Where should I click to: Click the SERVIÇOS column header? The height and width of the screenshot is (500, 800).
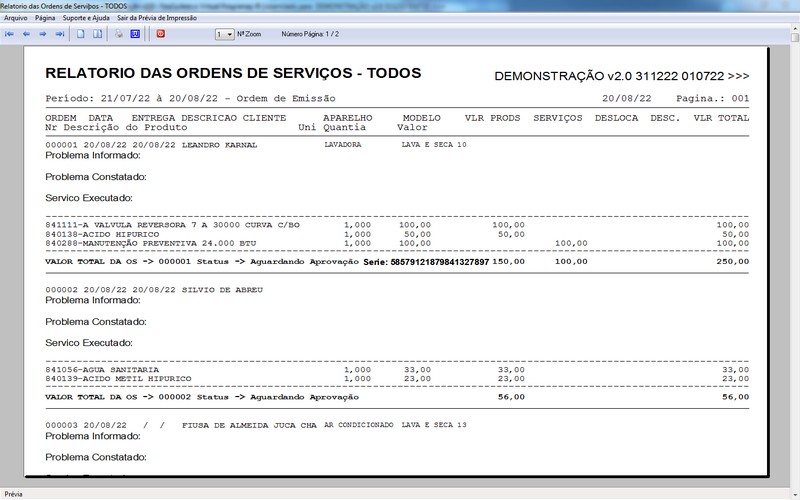point(558,118)
